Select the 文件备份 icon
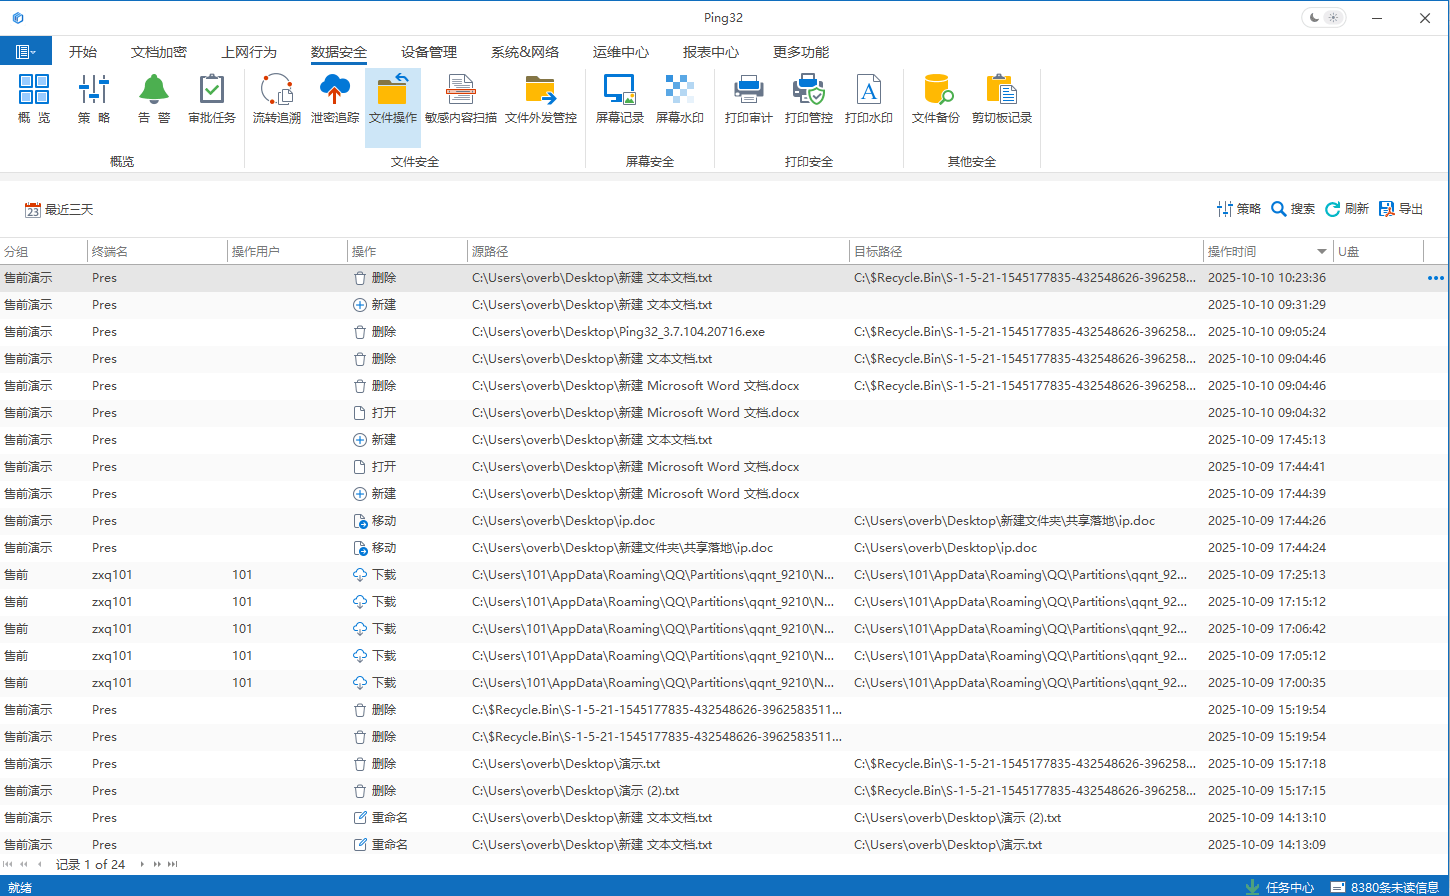This screenshot has height=896, width=1450. [x=935, y=99]
